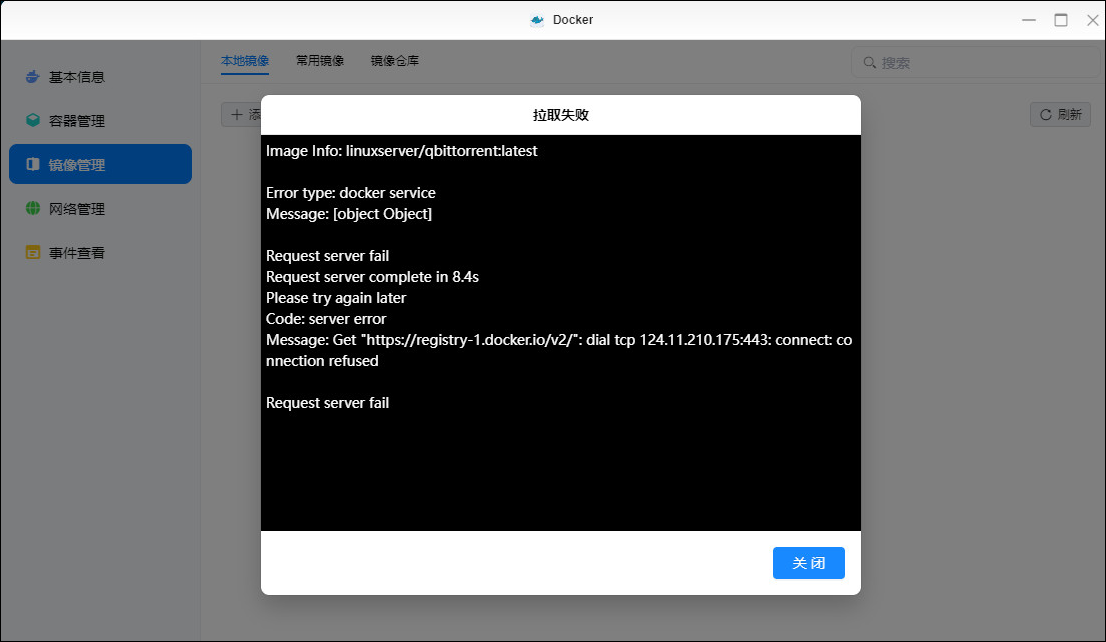
Task: Click the 刷新 refresh button
Action: (x=1060, y=115)
